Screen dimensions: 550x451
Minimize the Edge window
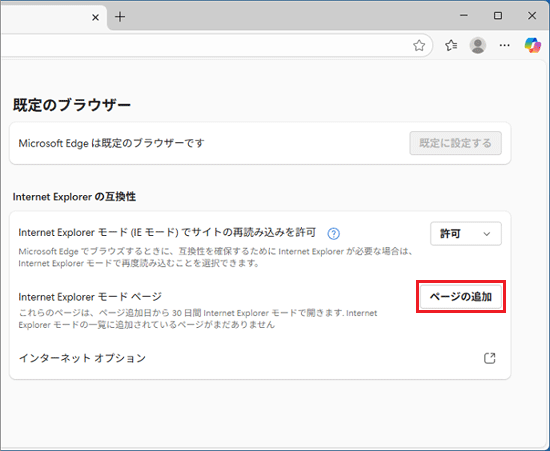point(464,16)
